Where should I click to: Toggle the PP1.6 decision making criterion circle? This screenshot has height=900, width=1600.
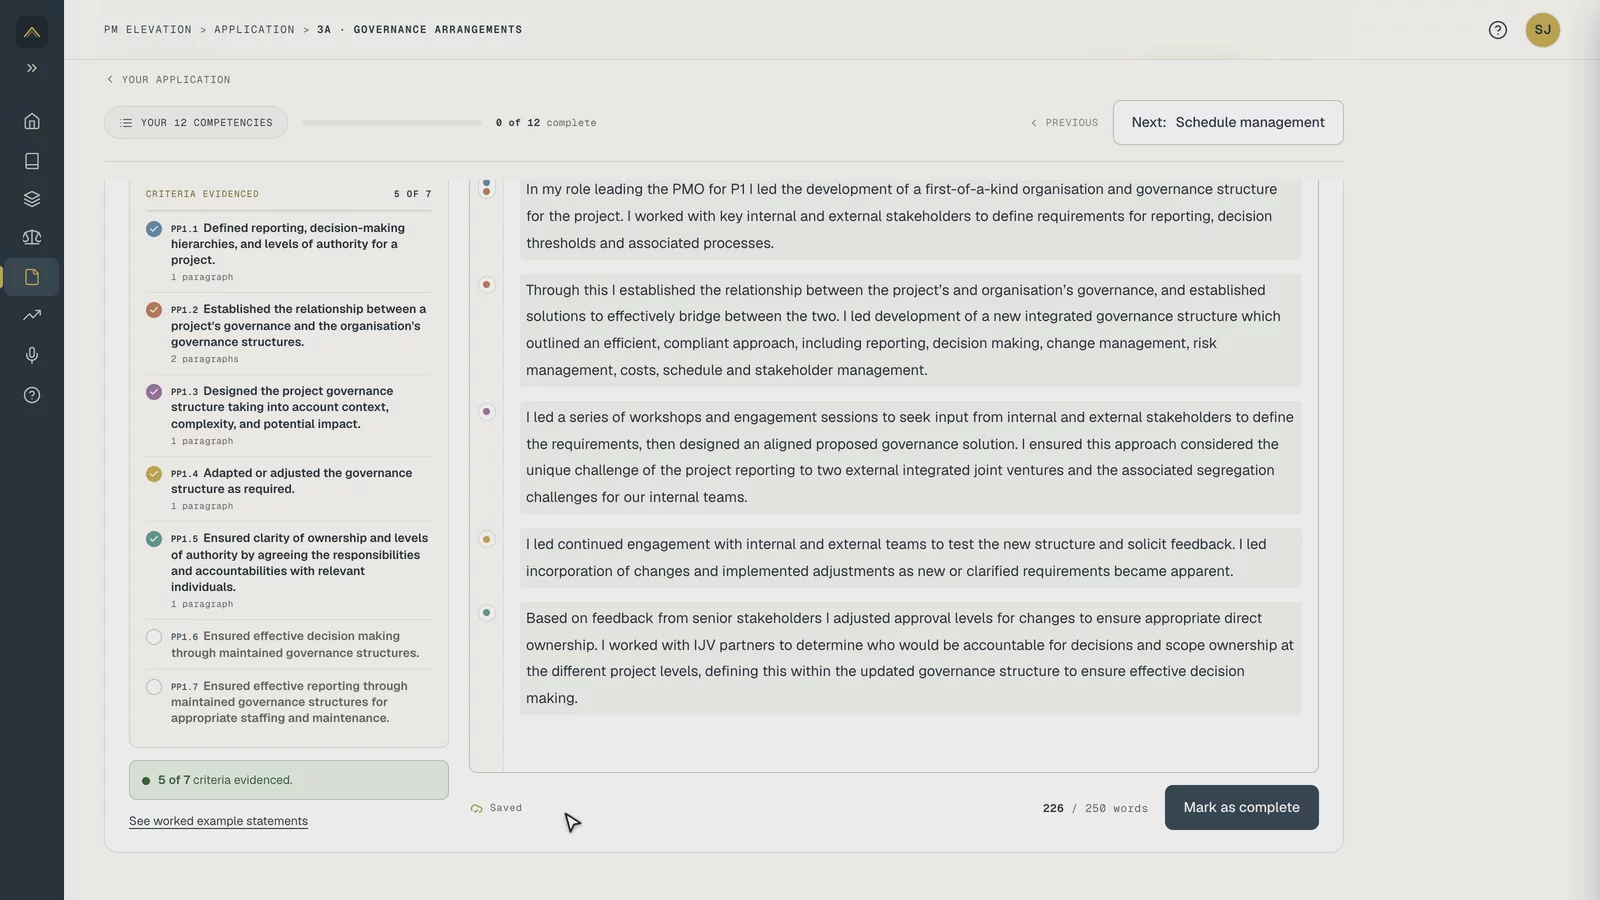tap(154, 637)
